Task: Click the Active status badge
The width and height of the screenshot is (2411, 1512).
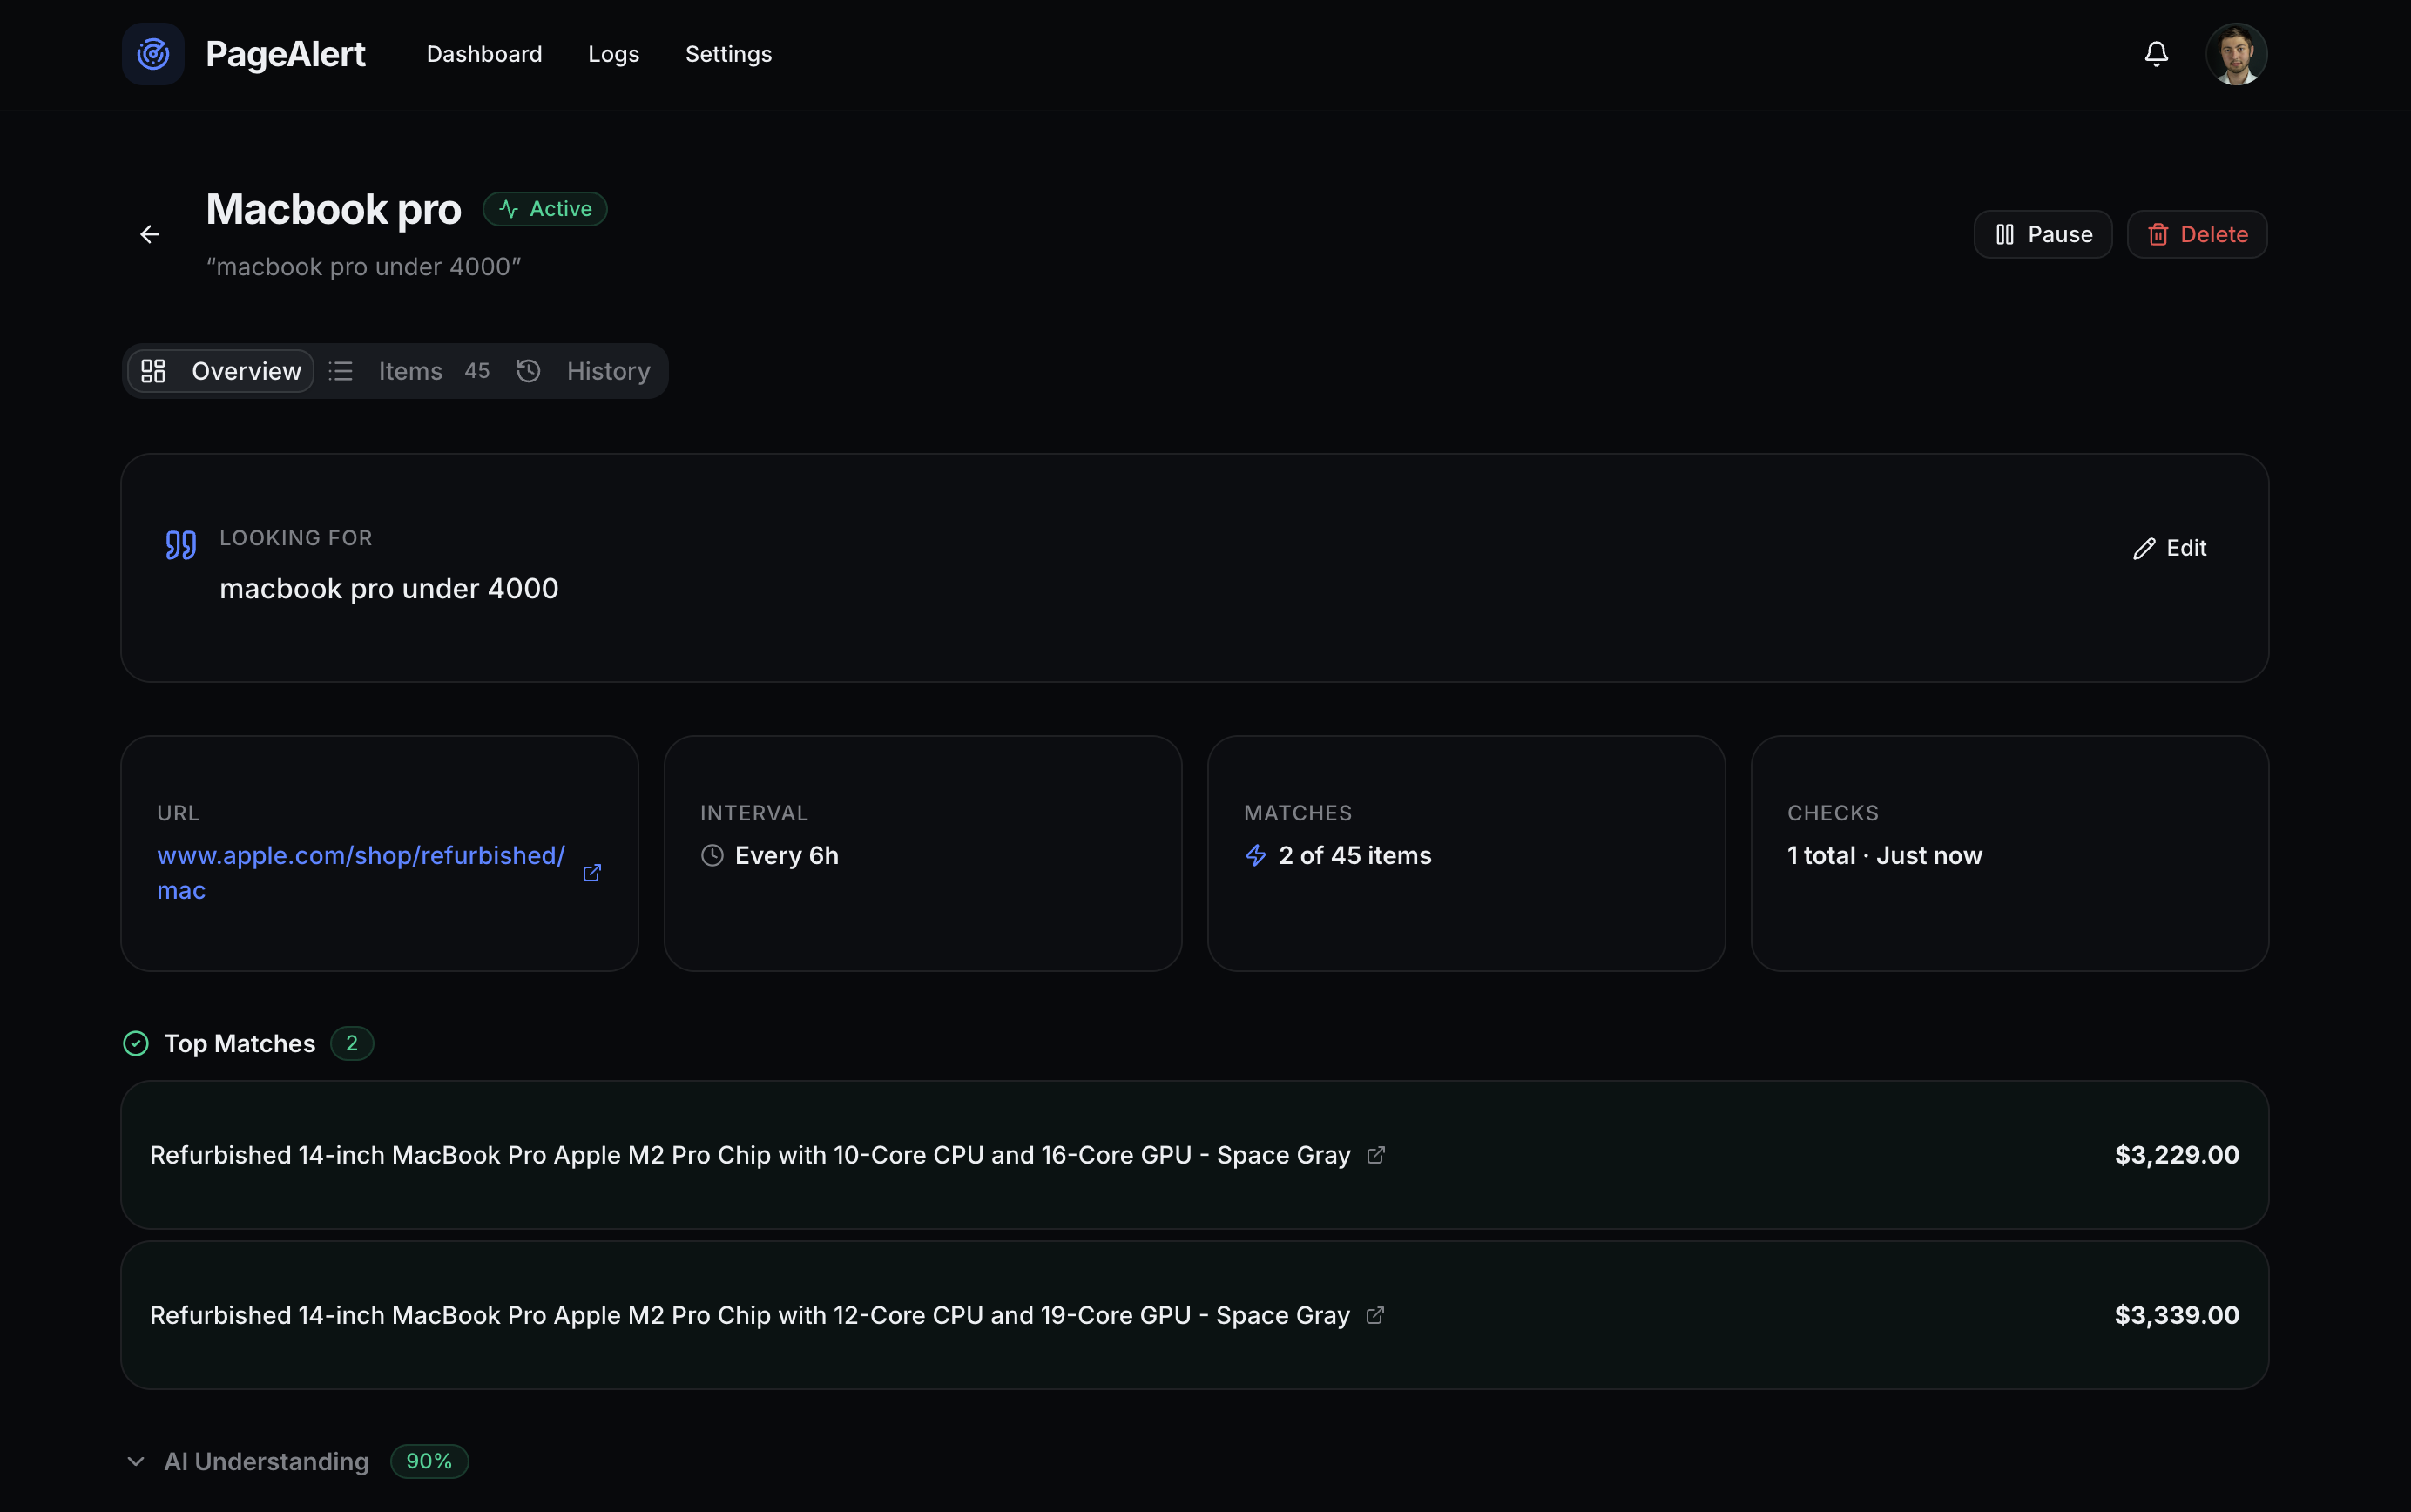Action: (545, 209)
